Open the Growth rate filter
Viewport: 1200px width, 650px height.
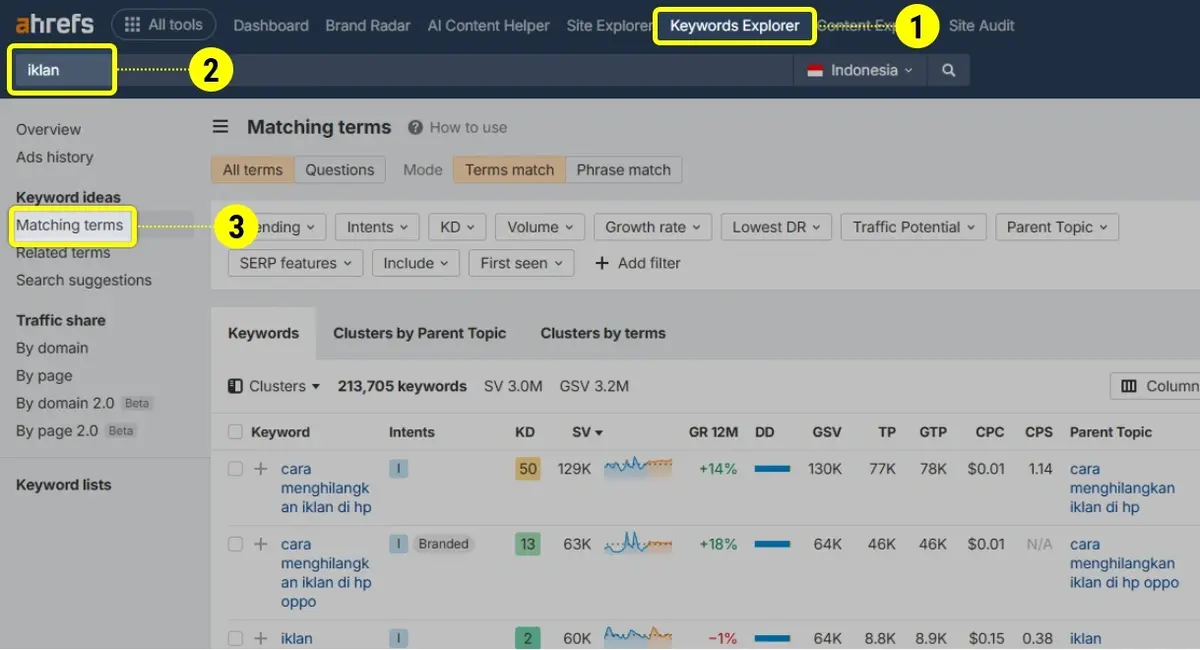653,227
